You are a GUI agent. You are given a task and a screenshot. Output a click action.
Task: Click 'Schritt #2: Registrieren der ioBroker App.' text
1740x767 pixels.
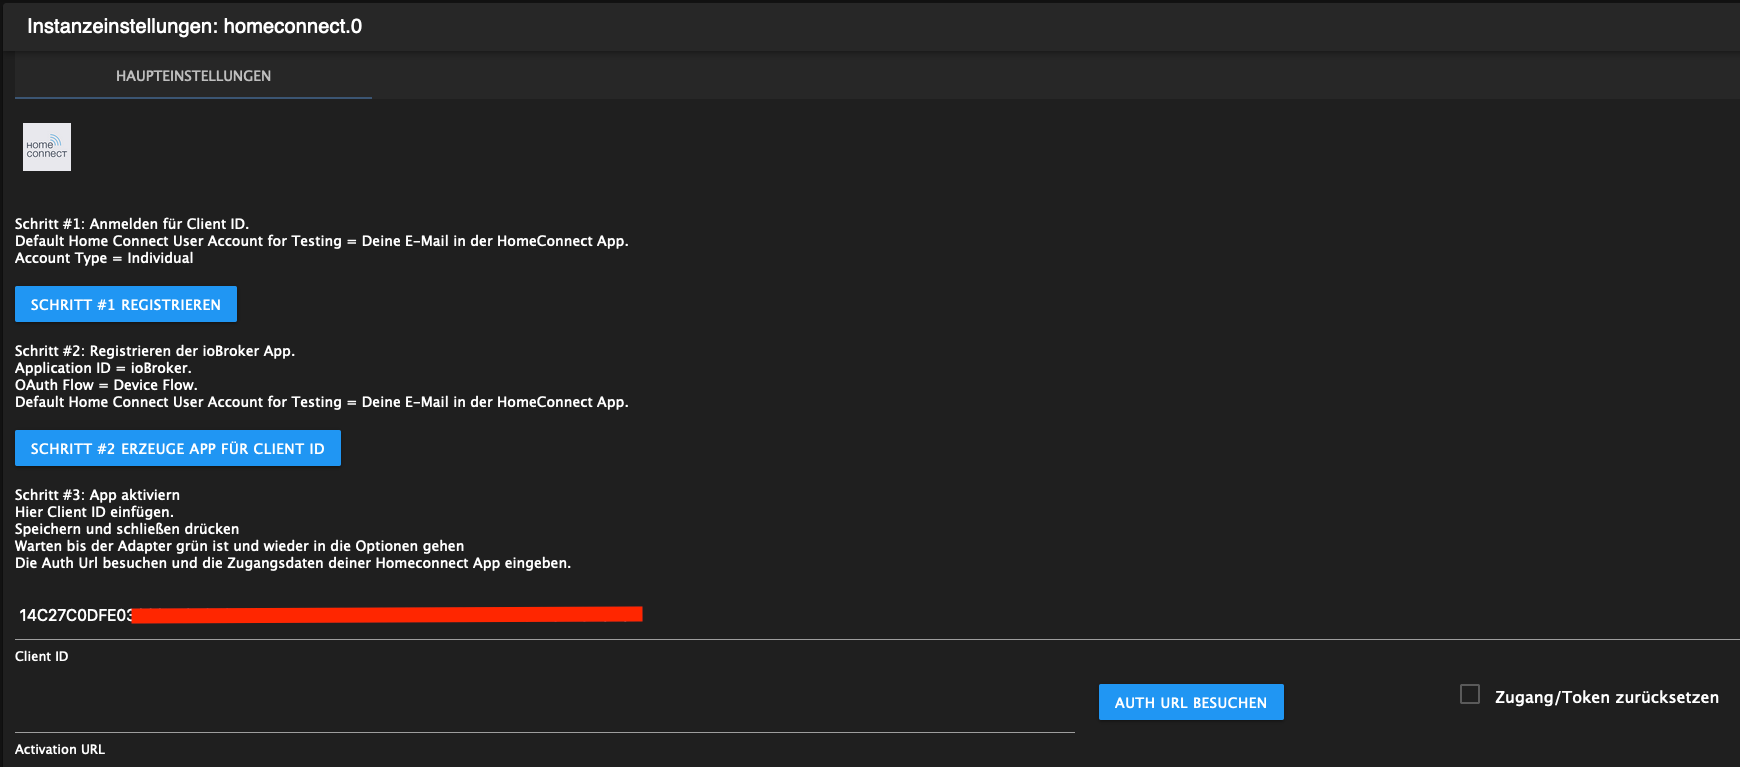pos(155,351)
